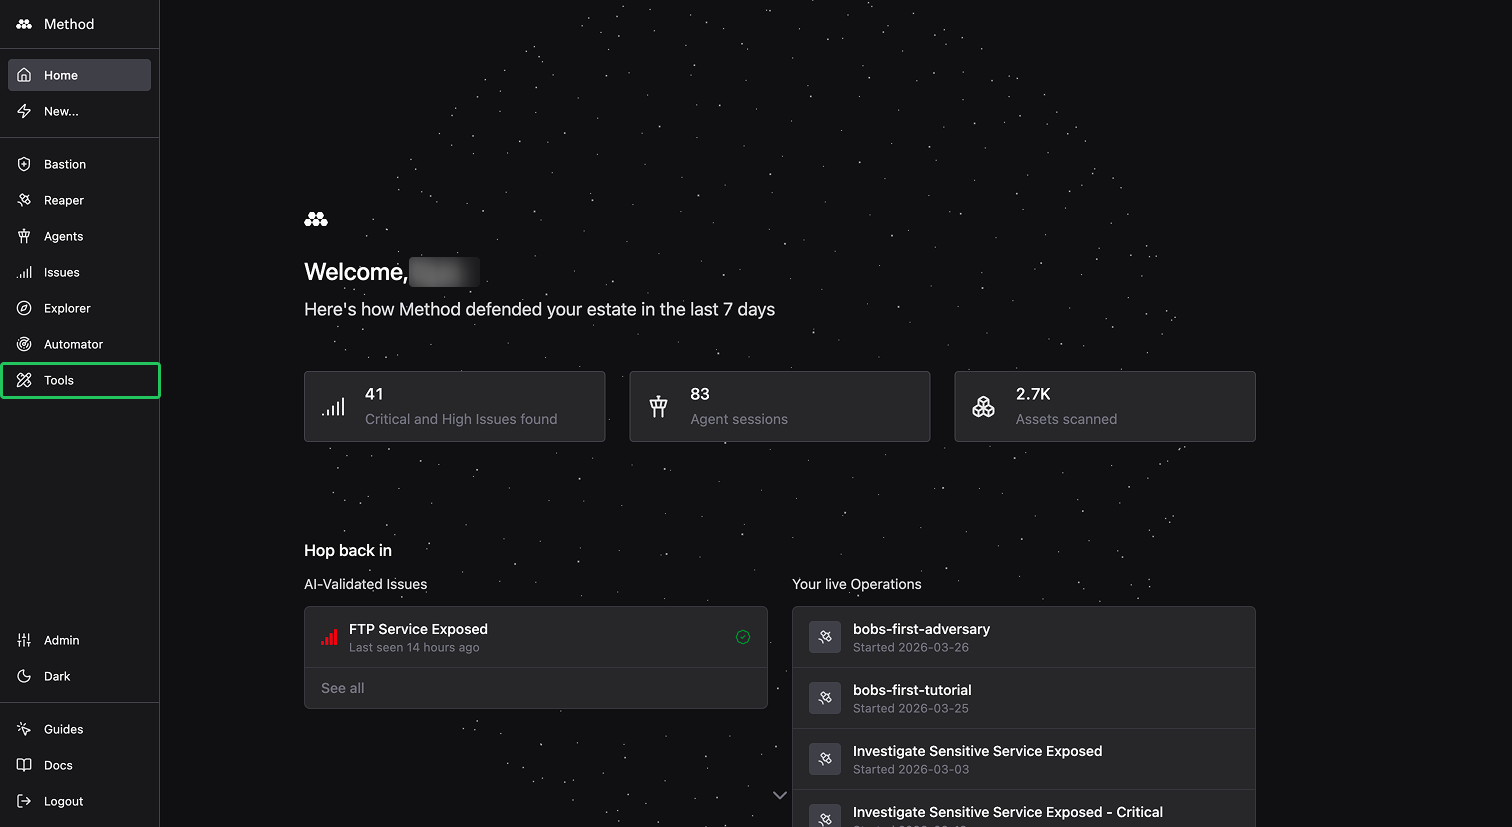Open the Bastion section in the sidebar

pos(63,163)
